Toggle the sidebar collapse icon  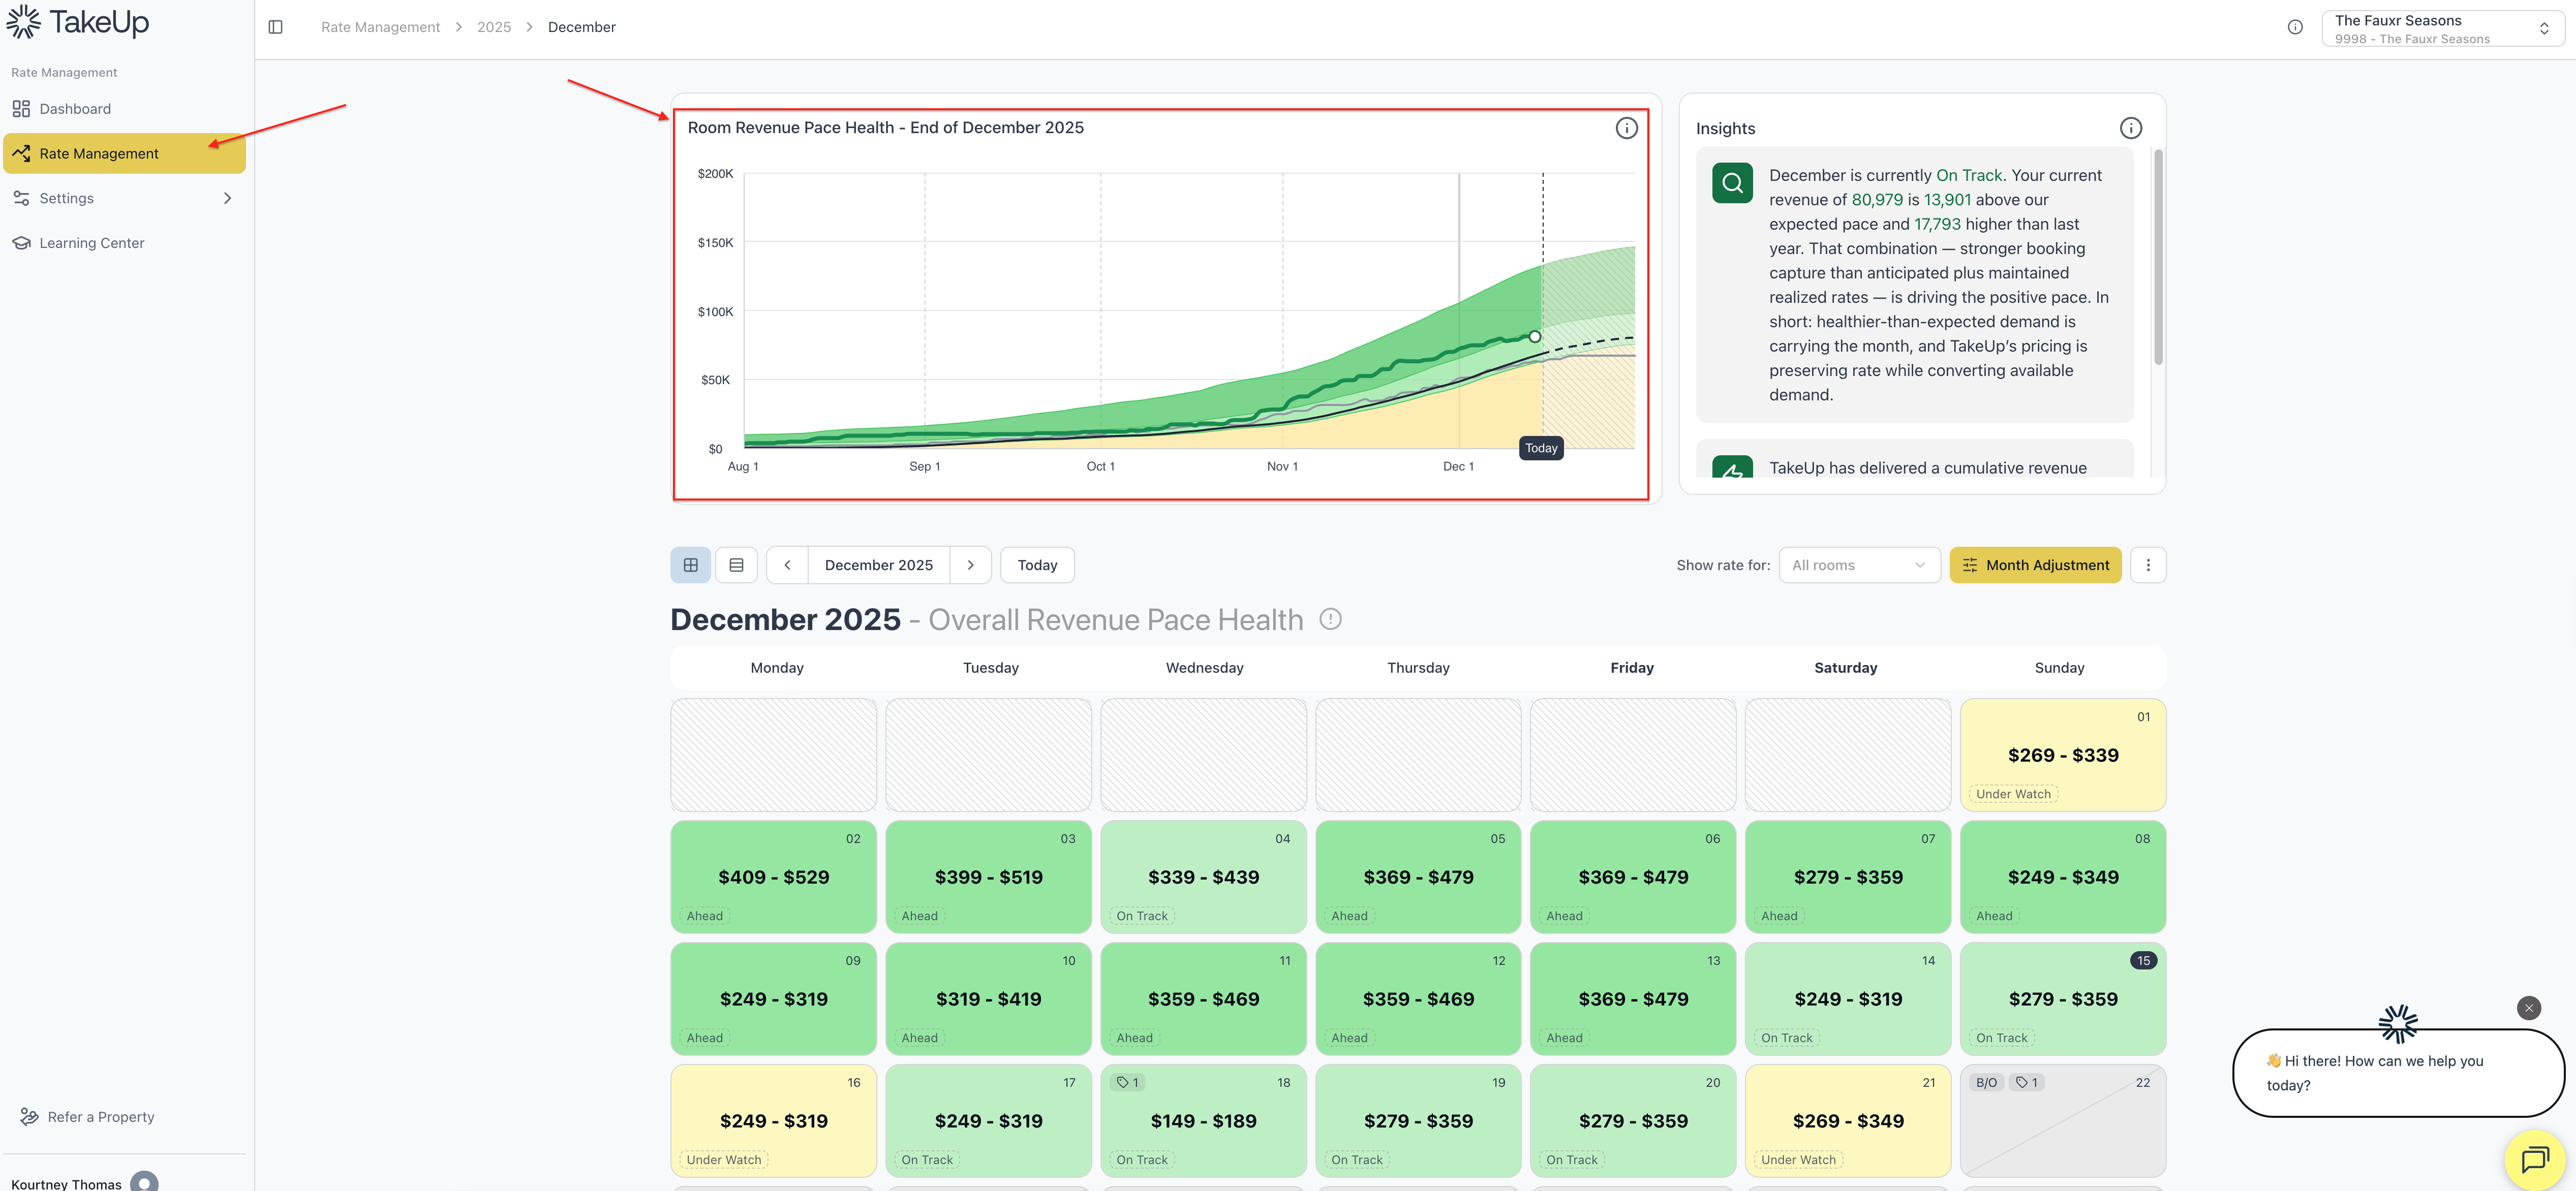[x=276, y=27]
